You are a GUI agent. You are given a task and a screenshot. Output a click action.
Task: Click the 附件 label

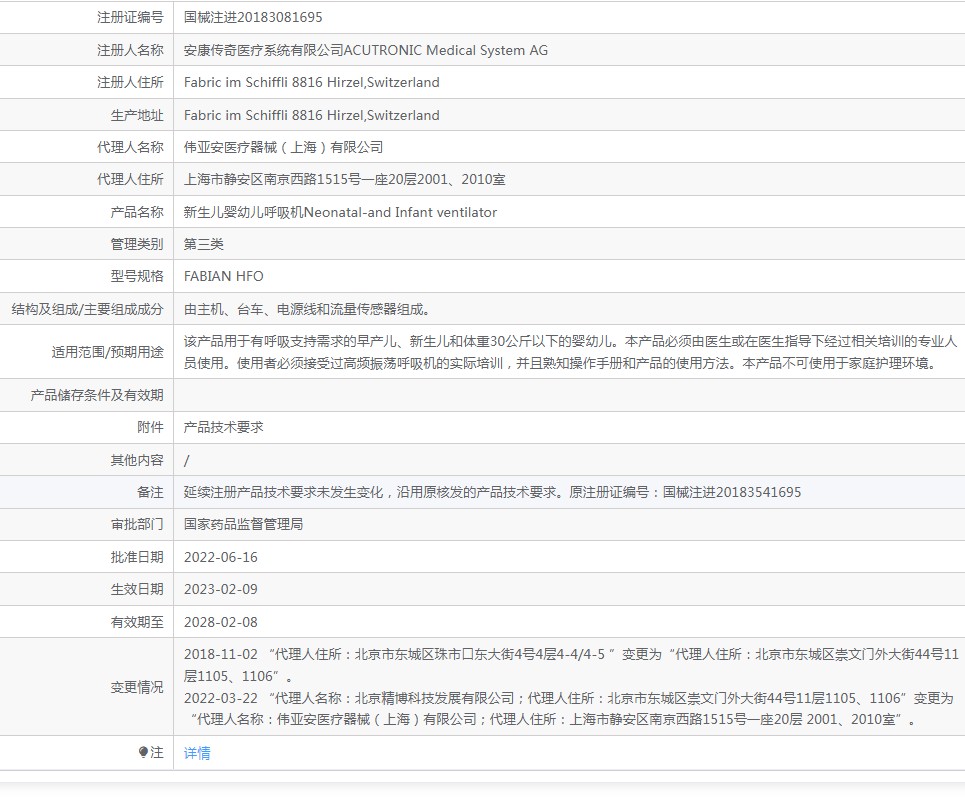(150, 427)
